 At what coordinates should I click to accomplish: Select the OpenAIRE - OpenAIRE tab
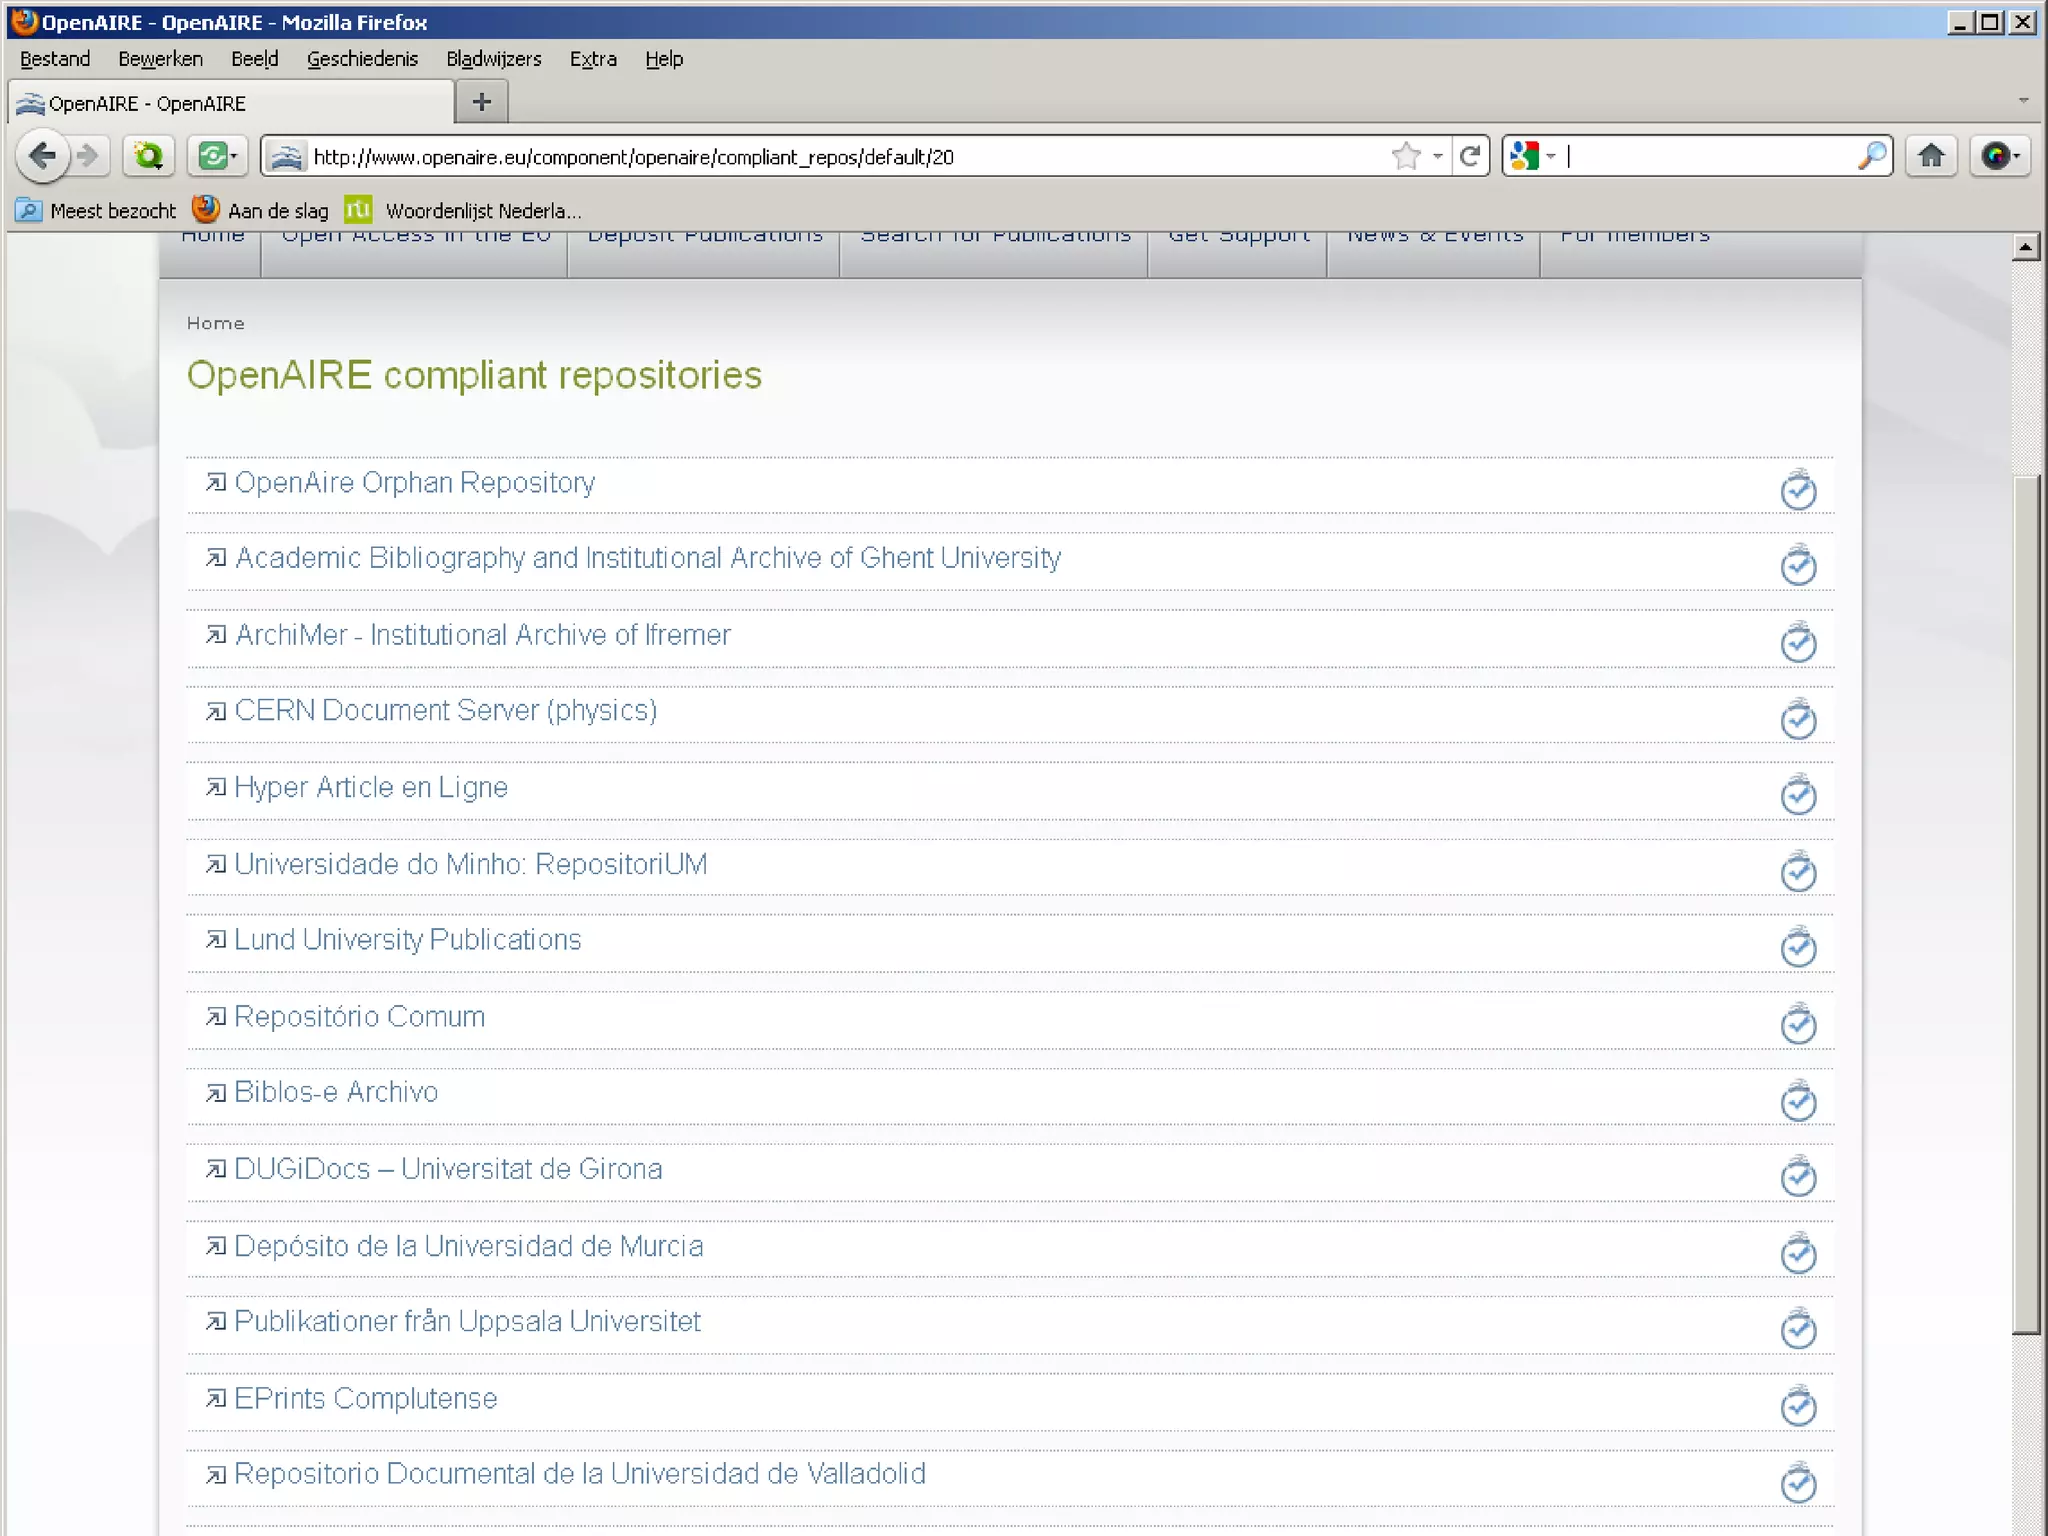(231, 103)
